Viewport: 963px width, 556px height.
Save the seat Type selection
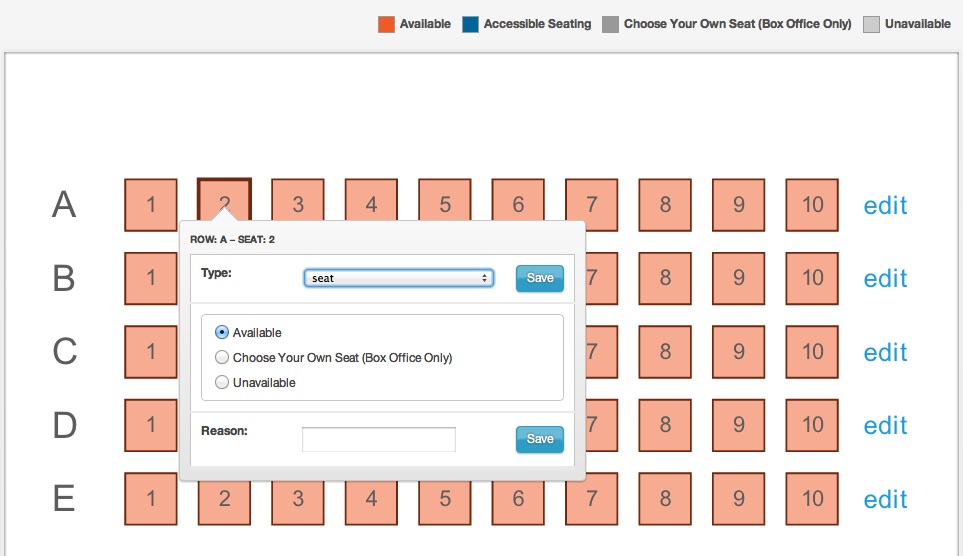click(x=540, y=278)
